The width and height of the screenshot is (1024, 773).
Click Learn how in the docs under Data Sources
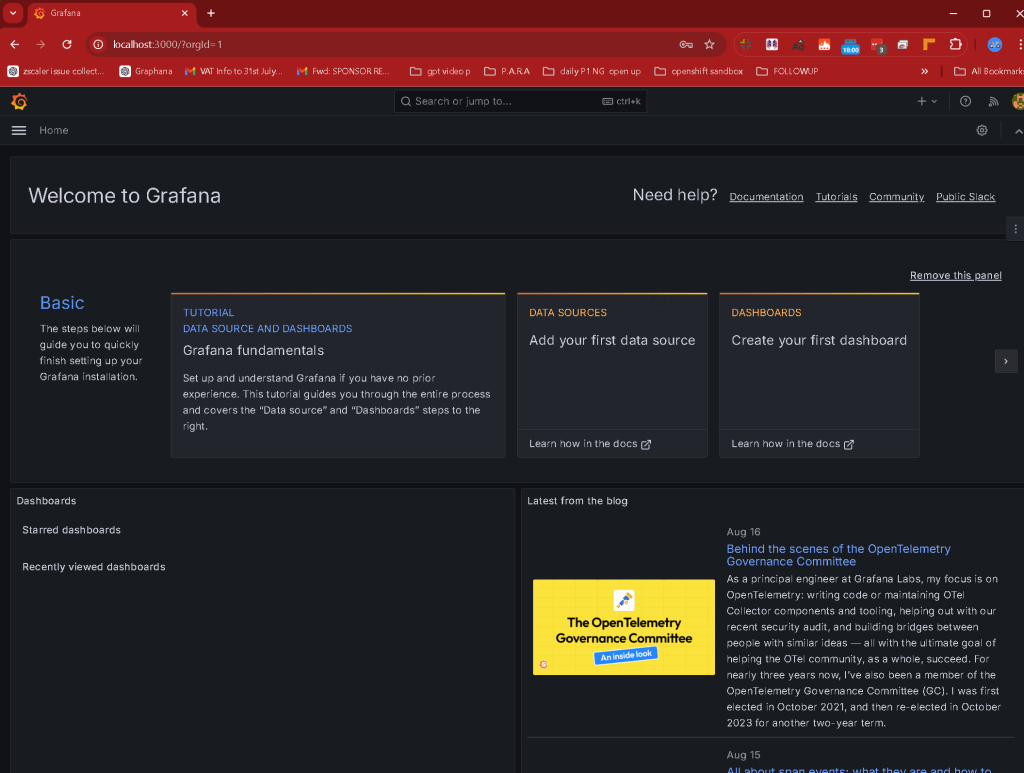[590, 444]
